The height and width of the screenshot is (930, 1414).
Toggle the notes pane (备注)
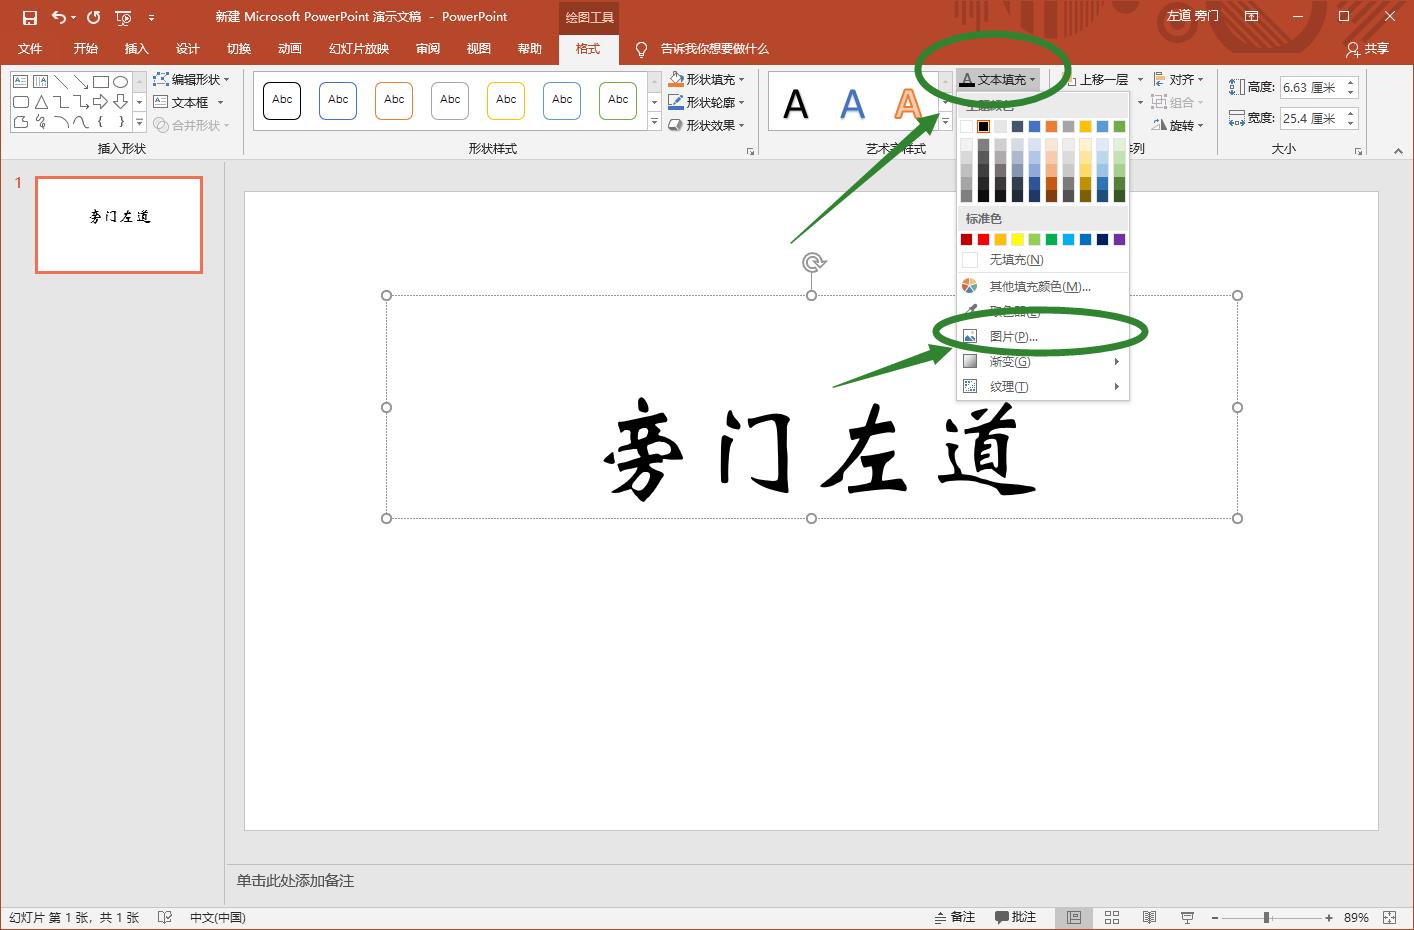tap(954, 917)
